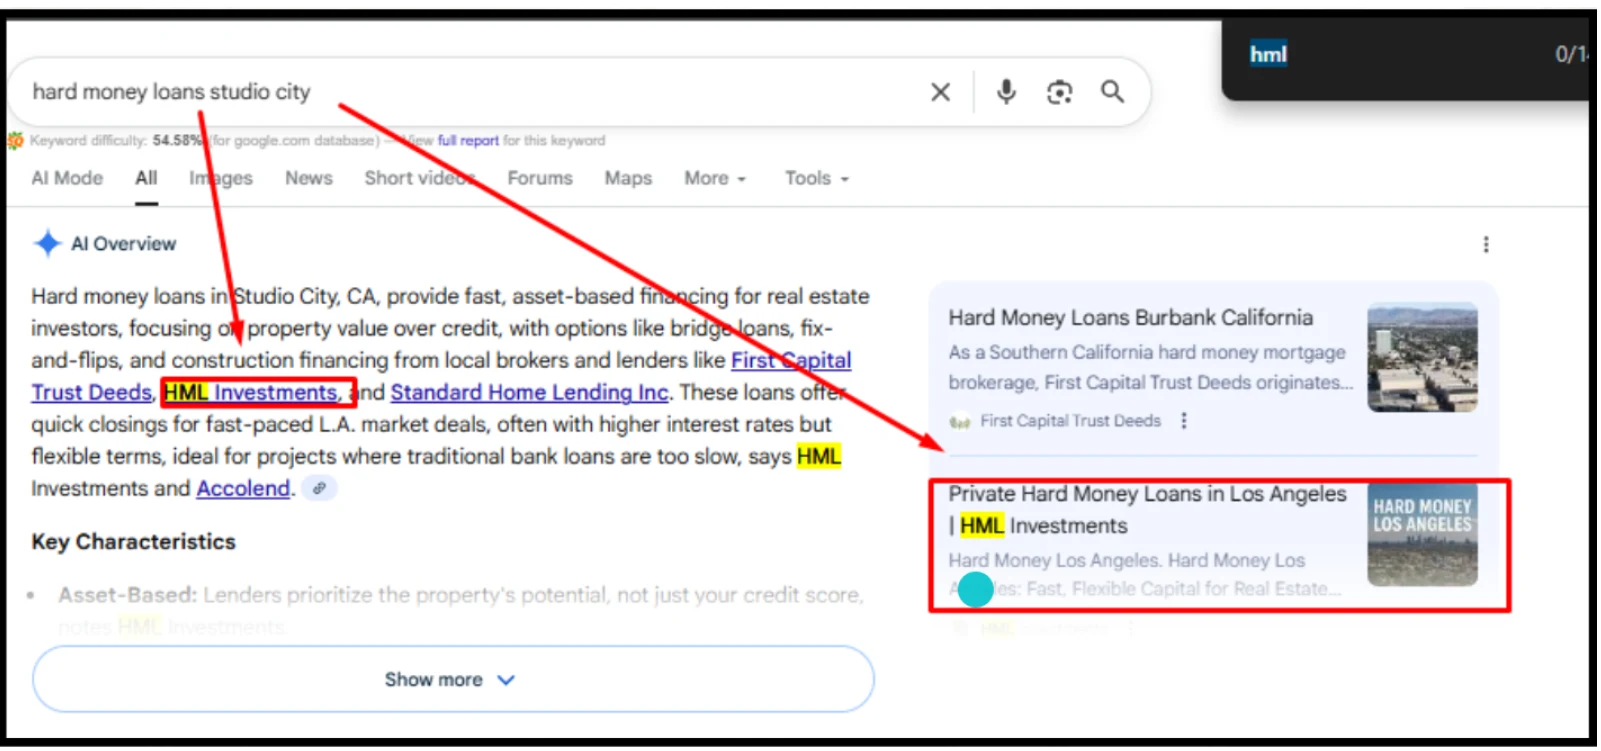Start voice search with microphone icon

(x=1006, y=92)
